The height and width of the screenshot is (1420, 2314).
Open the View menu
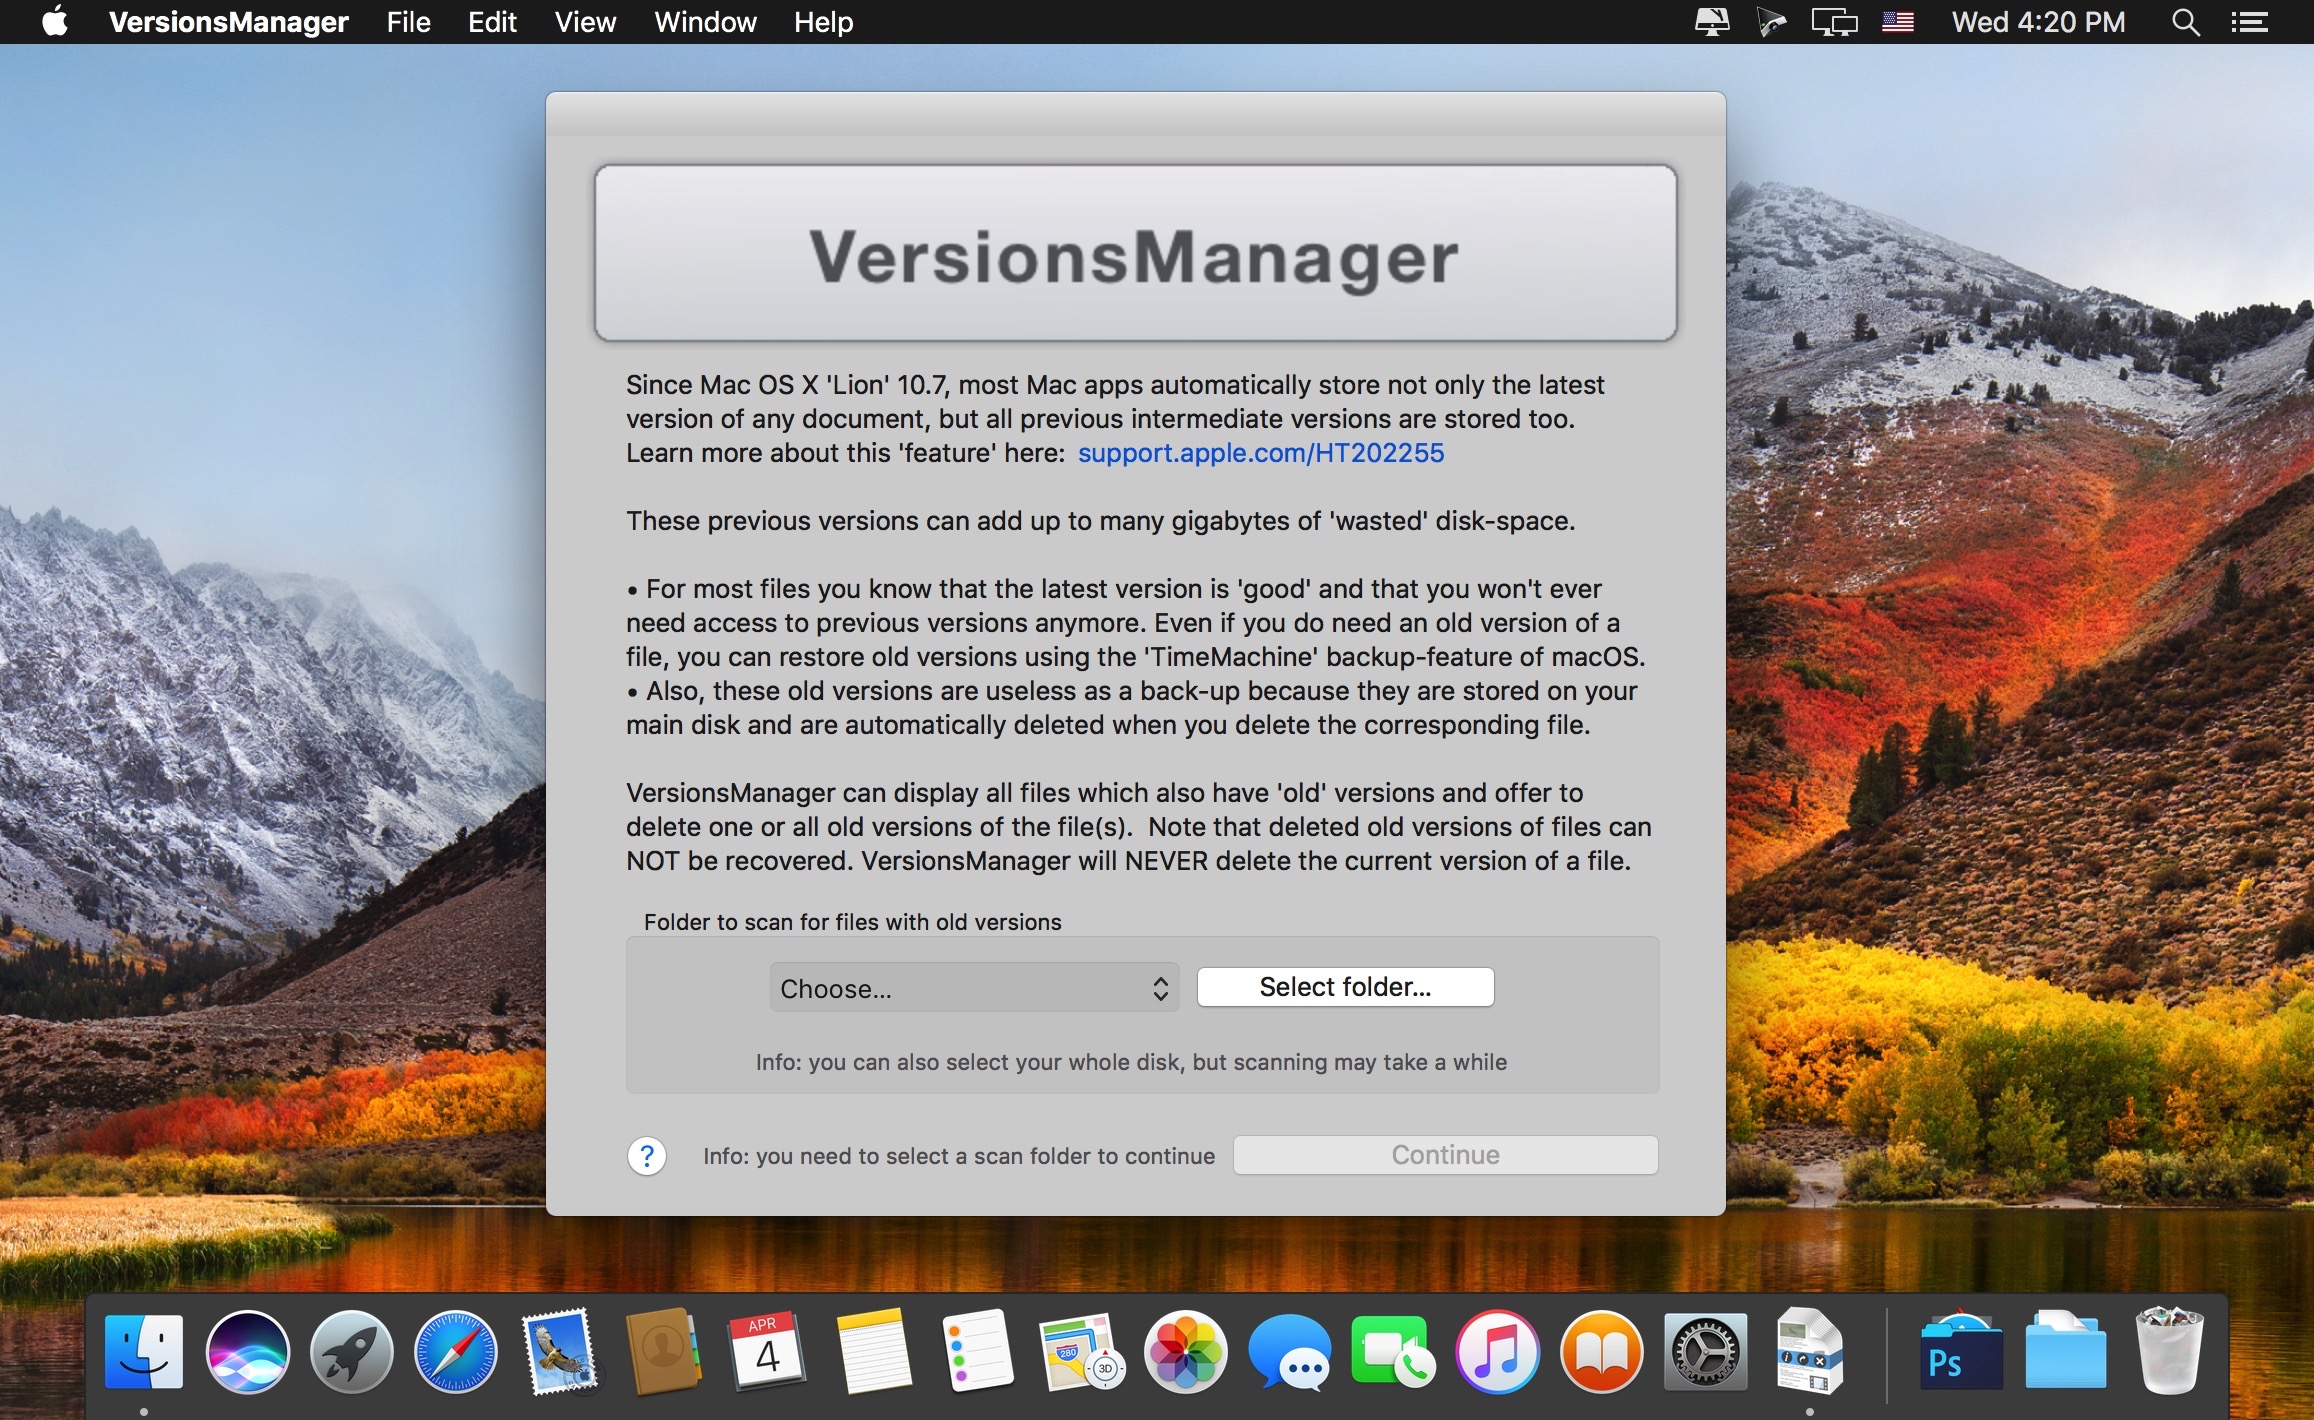tap(585, 21)
